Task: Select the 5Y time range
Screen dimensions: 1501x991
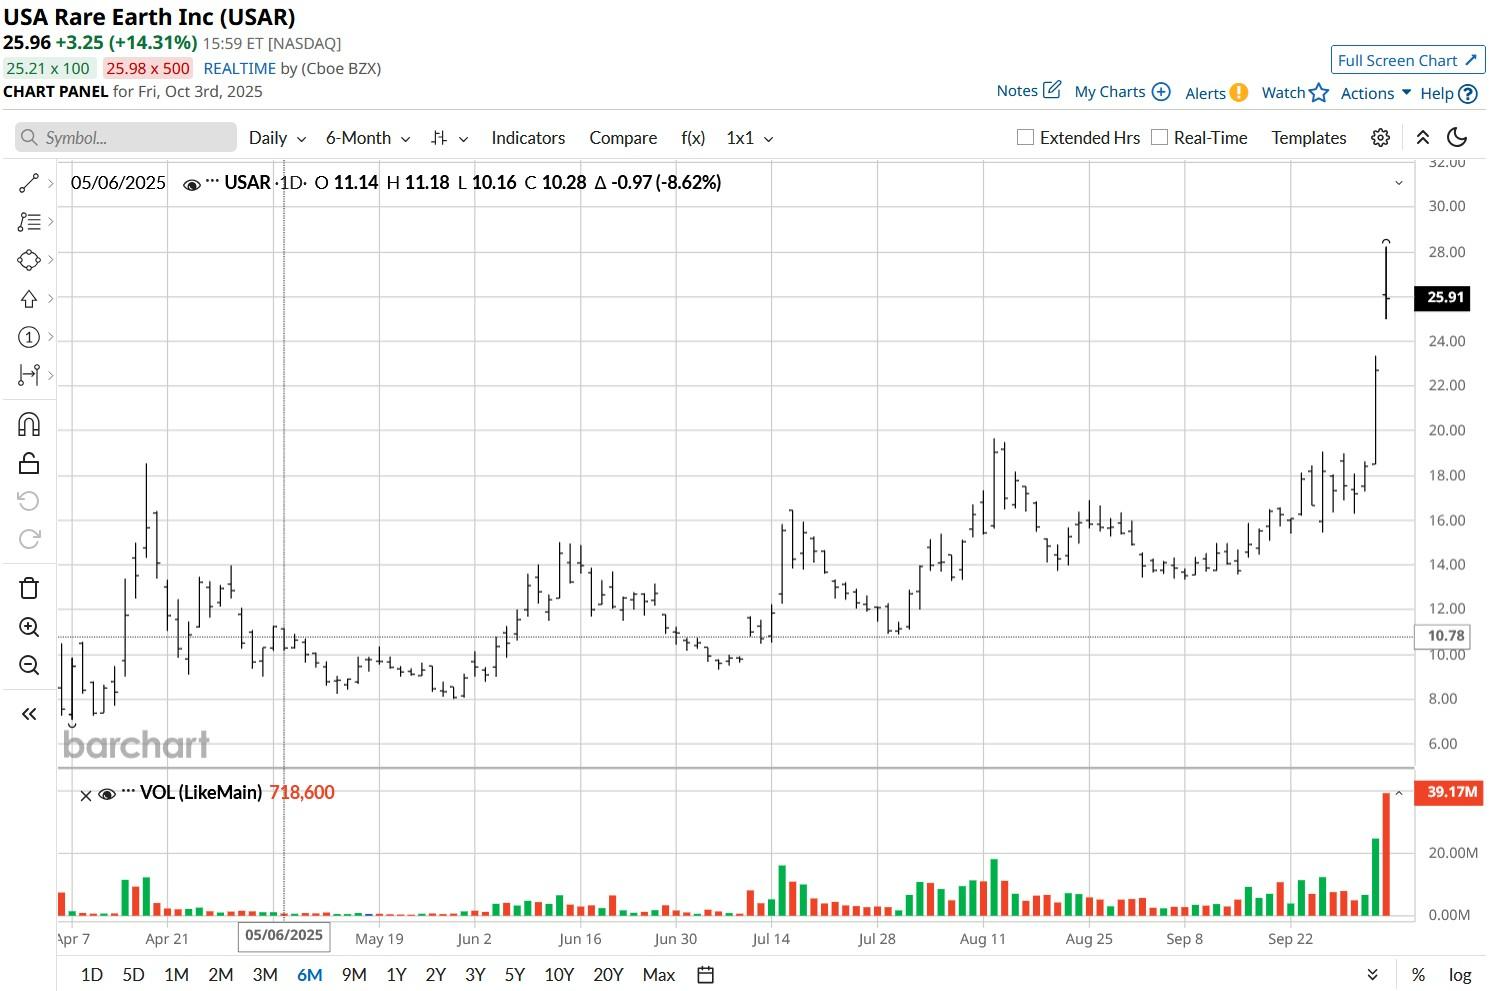Action: 515,975
